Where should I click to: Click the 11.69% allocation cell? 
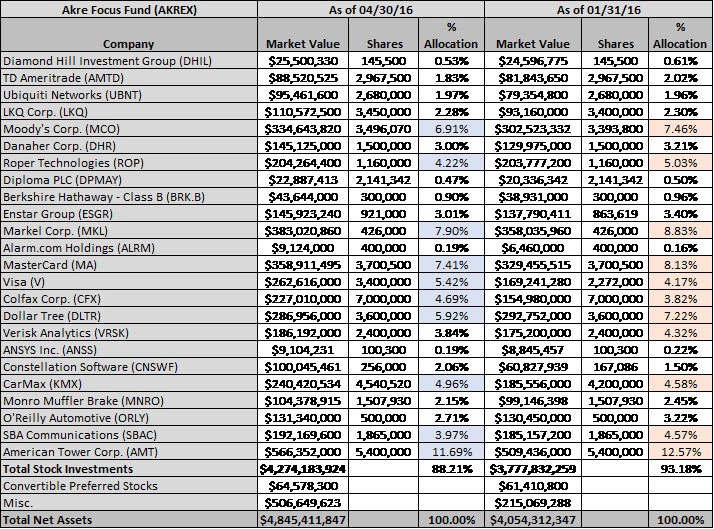[451, 452]
